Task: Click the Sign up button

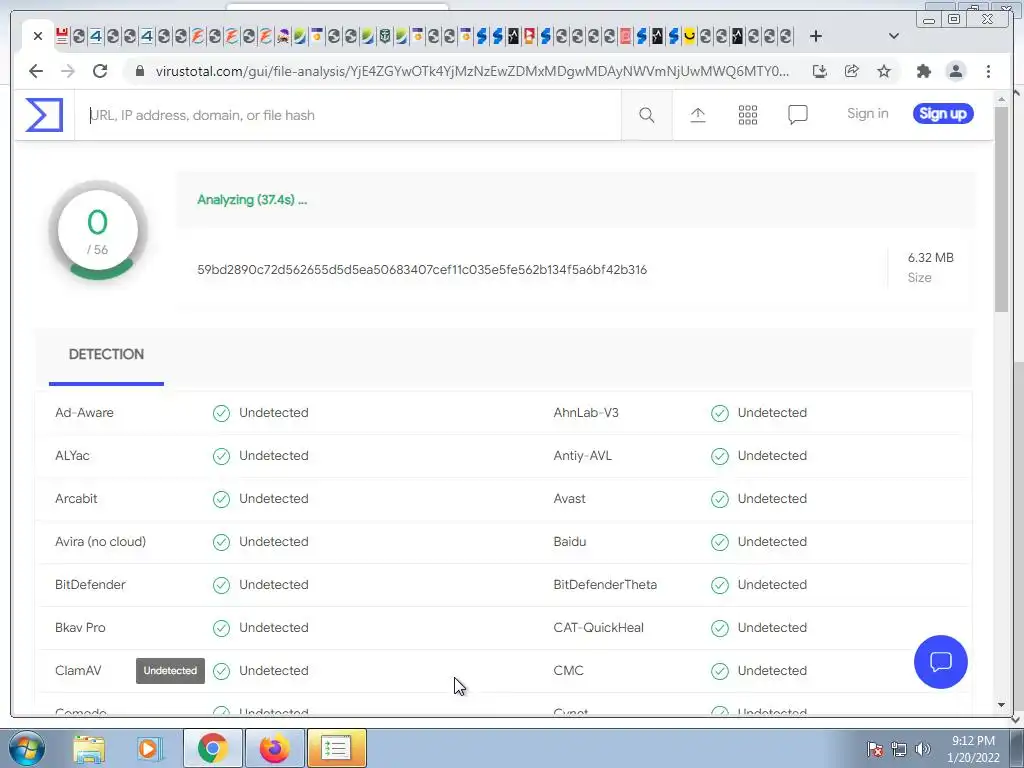Action: tap(943, 114)
